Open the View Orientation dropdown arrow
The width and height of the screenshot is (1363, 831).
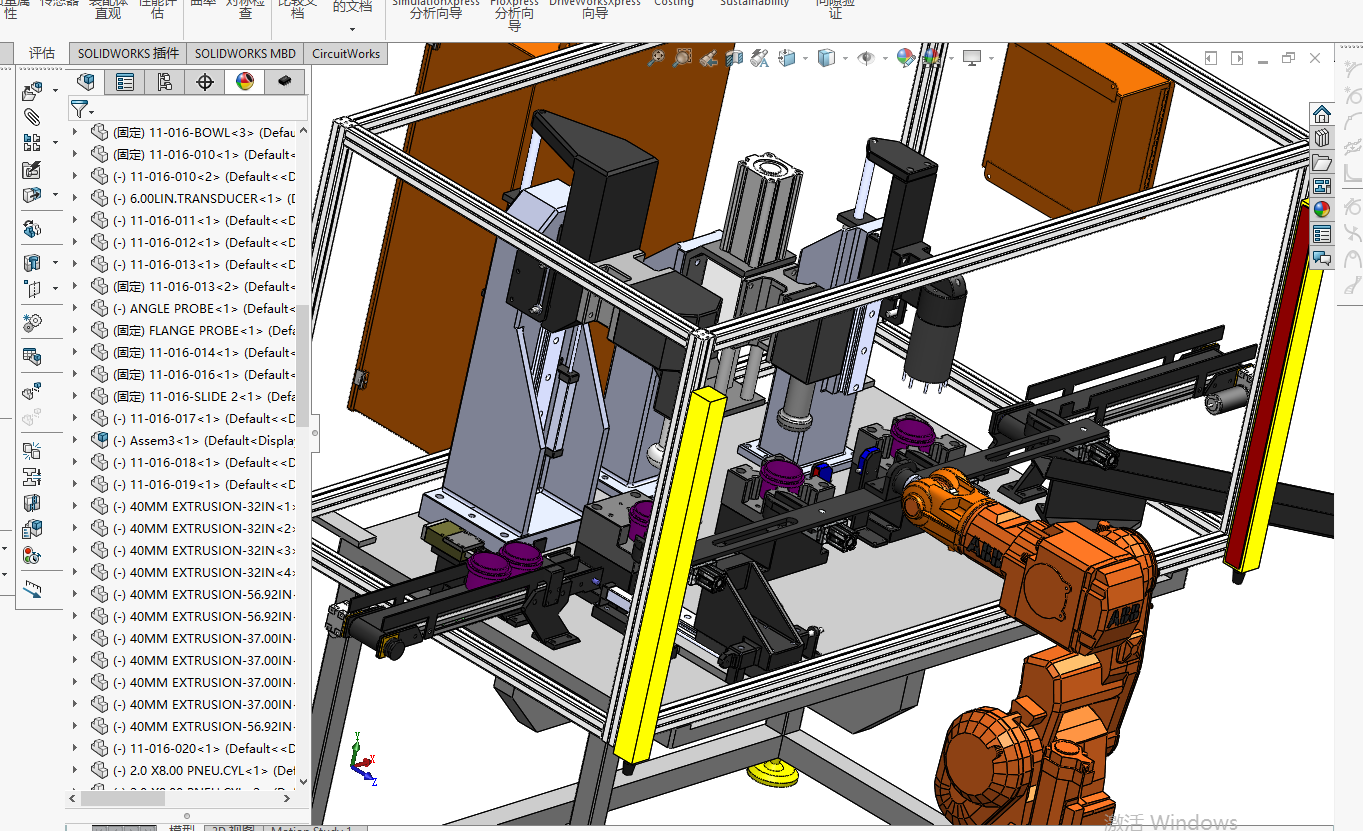[x=804, y=58]
